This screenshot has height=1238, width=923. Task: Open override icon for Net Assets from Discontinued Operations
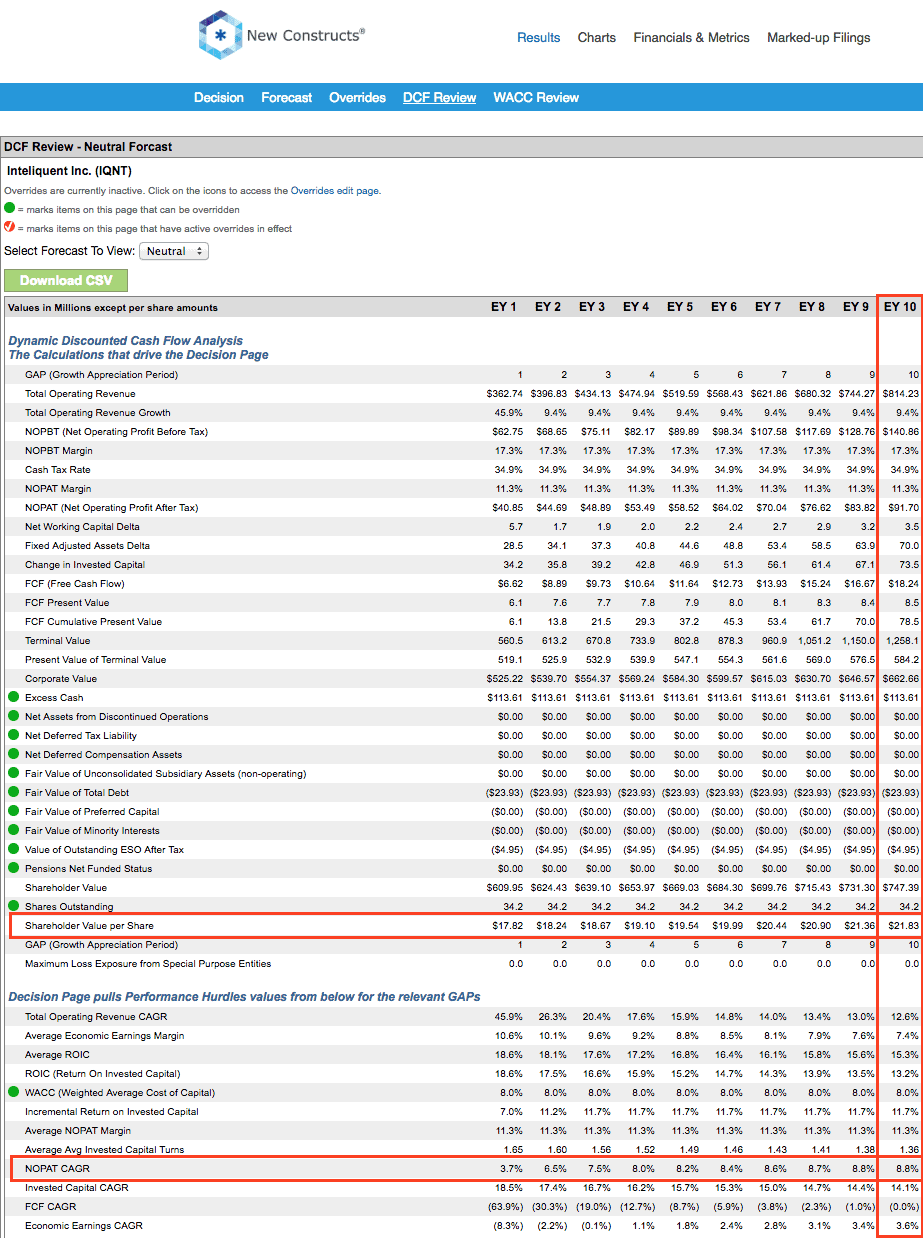[13, 716]
